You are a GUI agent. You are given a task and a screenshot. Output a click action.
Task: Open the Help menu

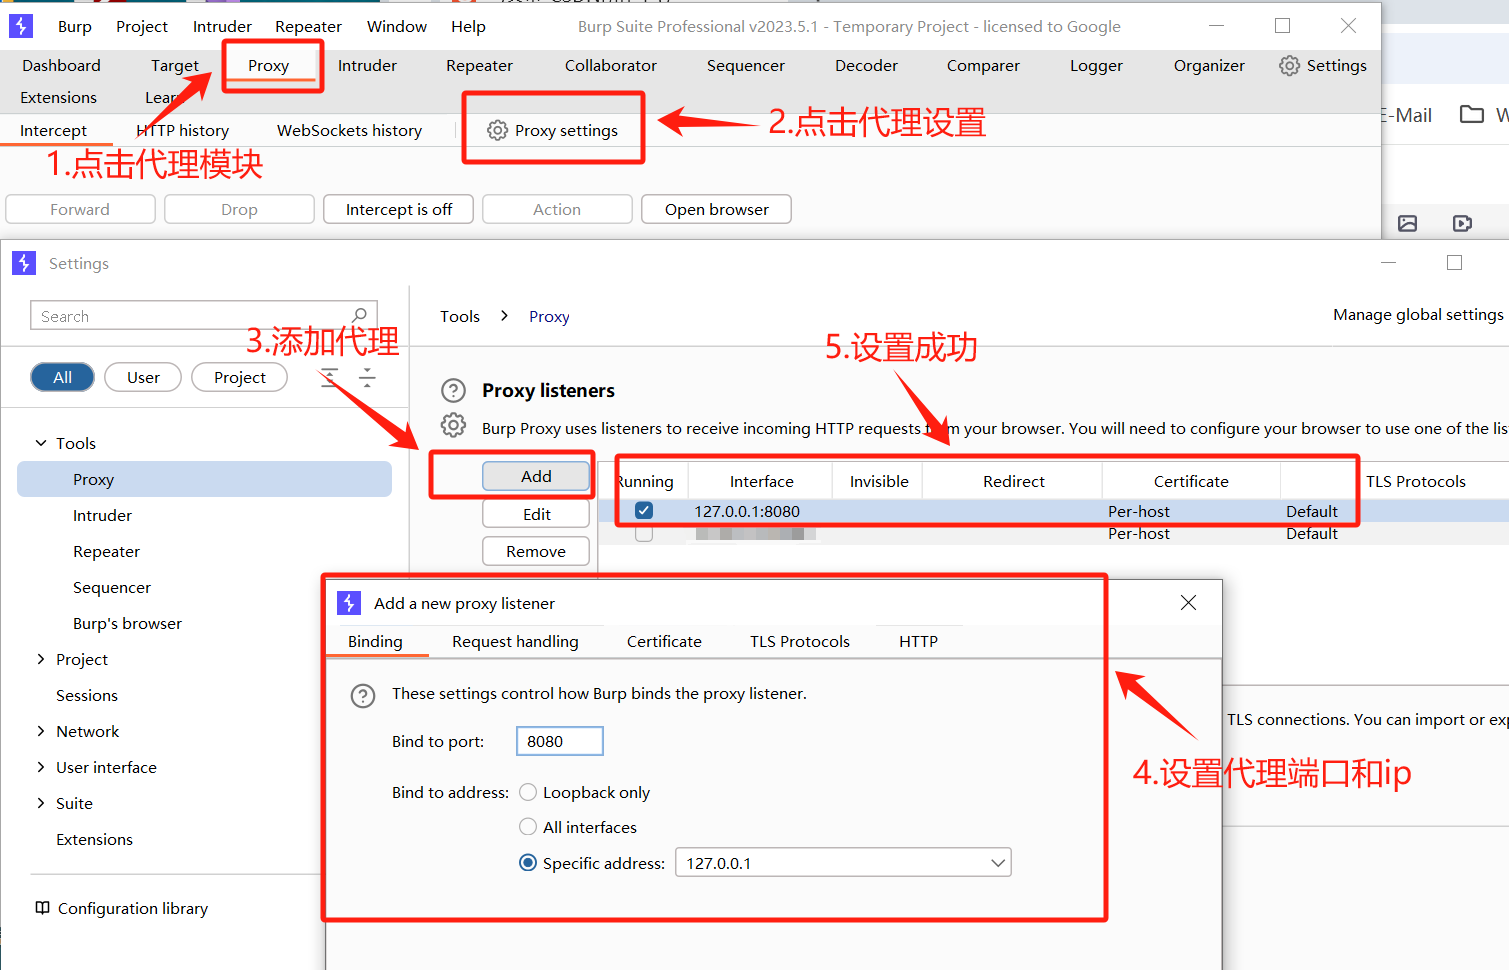pos(468,26)
